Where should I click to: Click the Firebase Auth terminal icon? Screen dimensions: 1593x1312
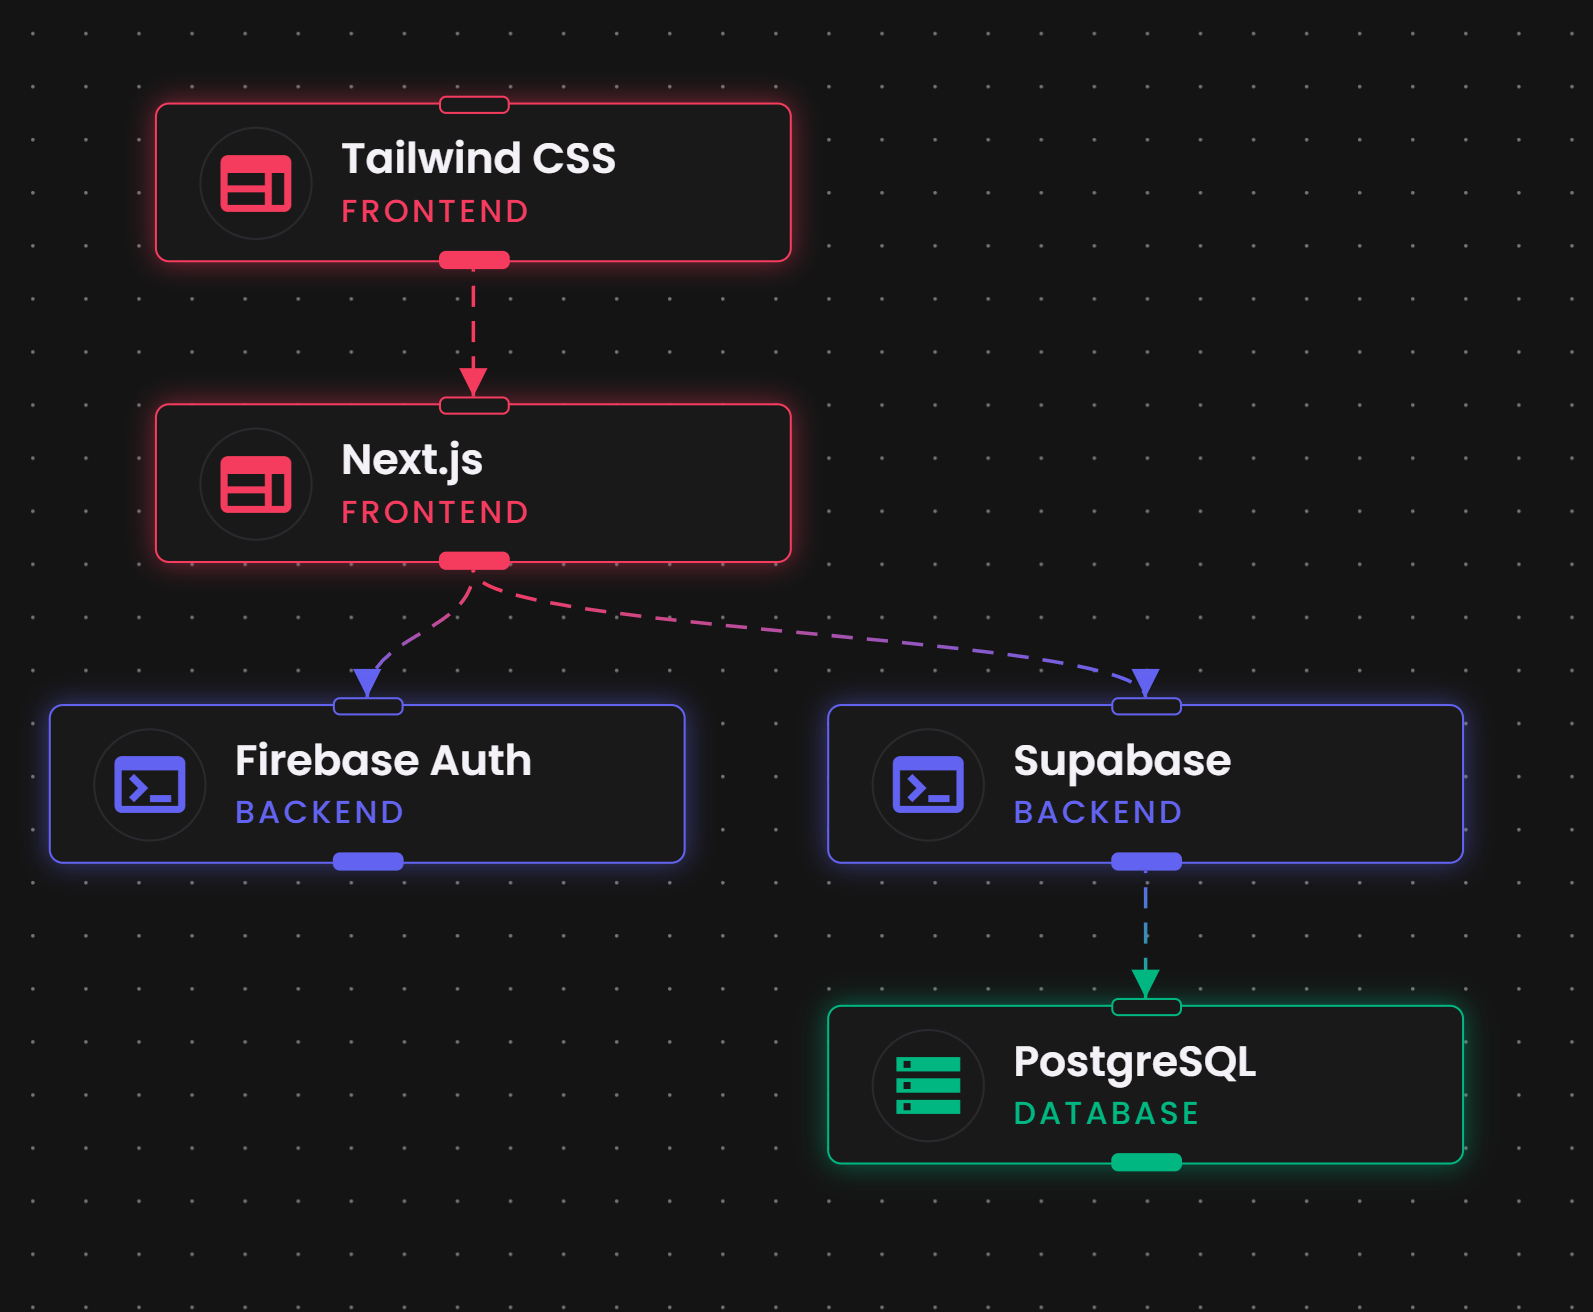pyautogui.click(x=150, y=785)
